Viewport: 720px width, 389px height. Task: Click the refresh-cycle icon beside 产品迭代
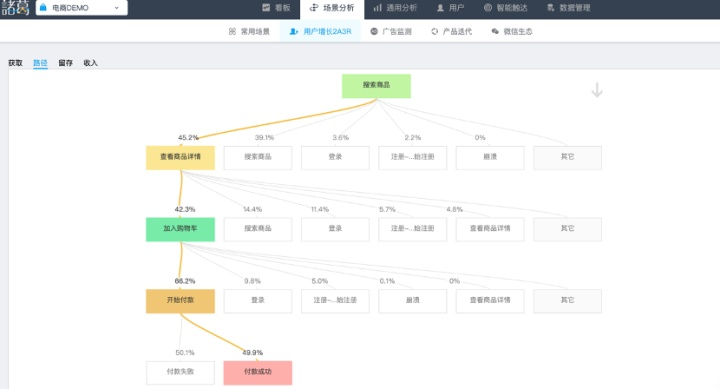[x=434, y=31]
